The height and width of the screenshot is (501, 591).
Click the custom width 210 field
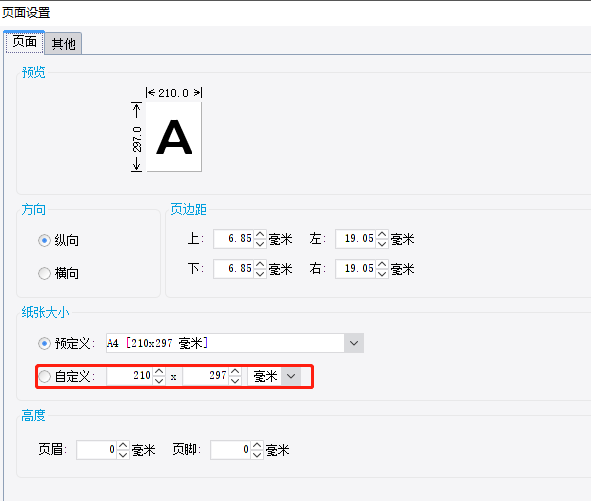click(130, 376)
